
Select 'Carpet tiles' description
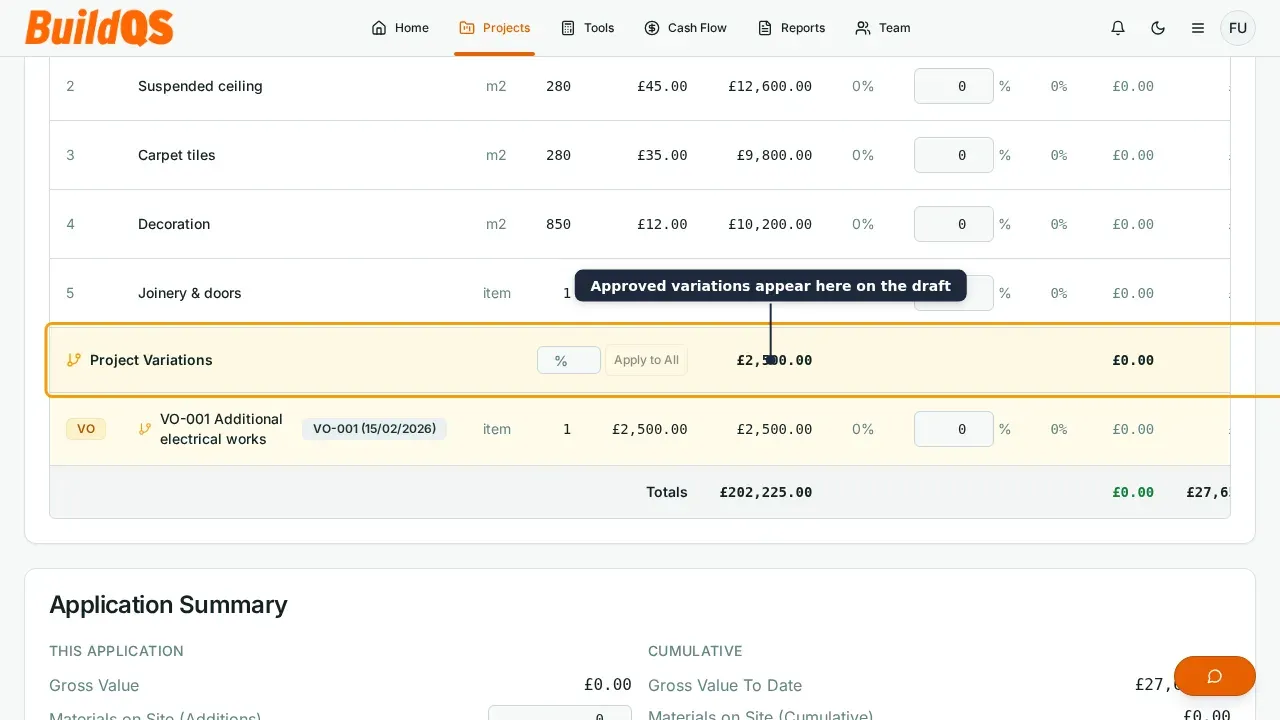point(177,155)
